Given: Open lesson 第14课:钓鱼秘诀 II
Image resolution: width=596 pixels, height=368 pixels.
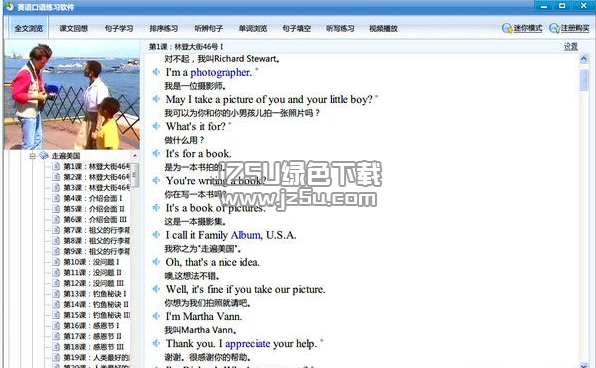Looking at the screenshot, I should (96, 305).
